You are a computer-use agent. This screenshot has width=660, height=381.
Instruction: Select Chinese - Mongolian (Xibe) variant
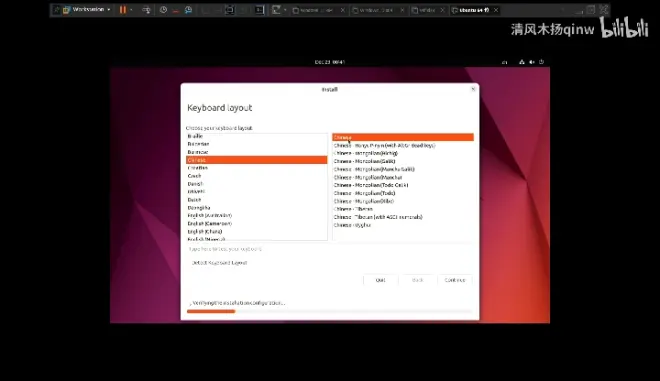(x=403, y=201)
